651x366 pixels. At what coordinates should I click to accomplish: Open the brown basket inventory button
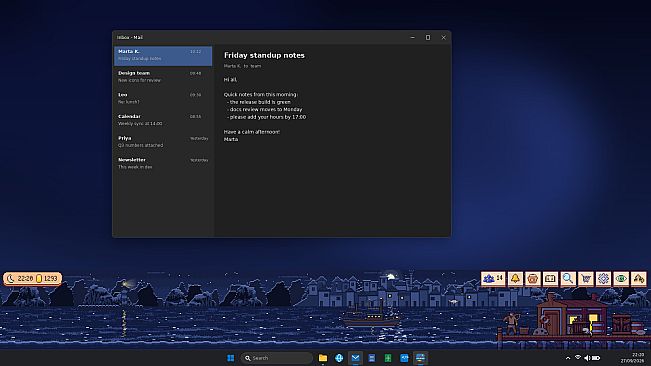(533, 278)
